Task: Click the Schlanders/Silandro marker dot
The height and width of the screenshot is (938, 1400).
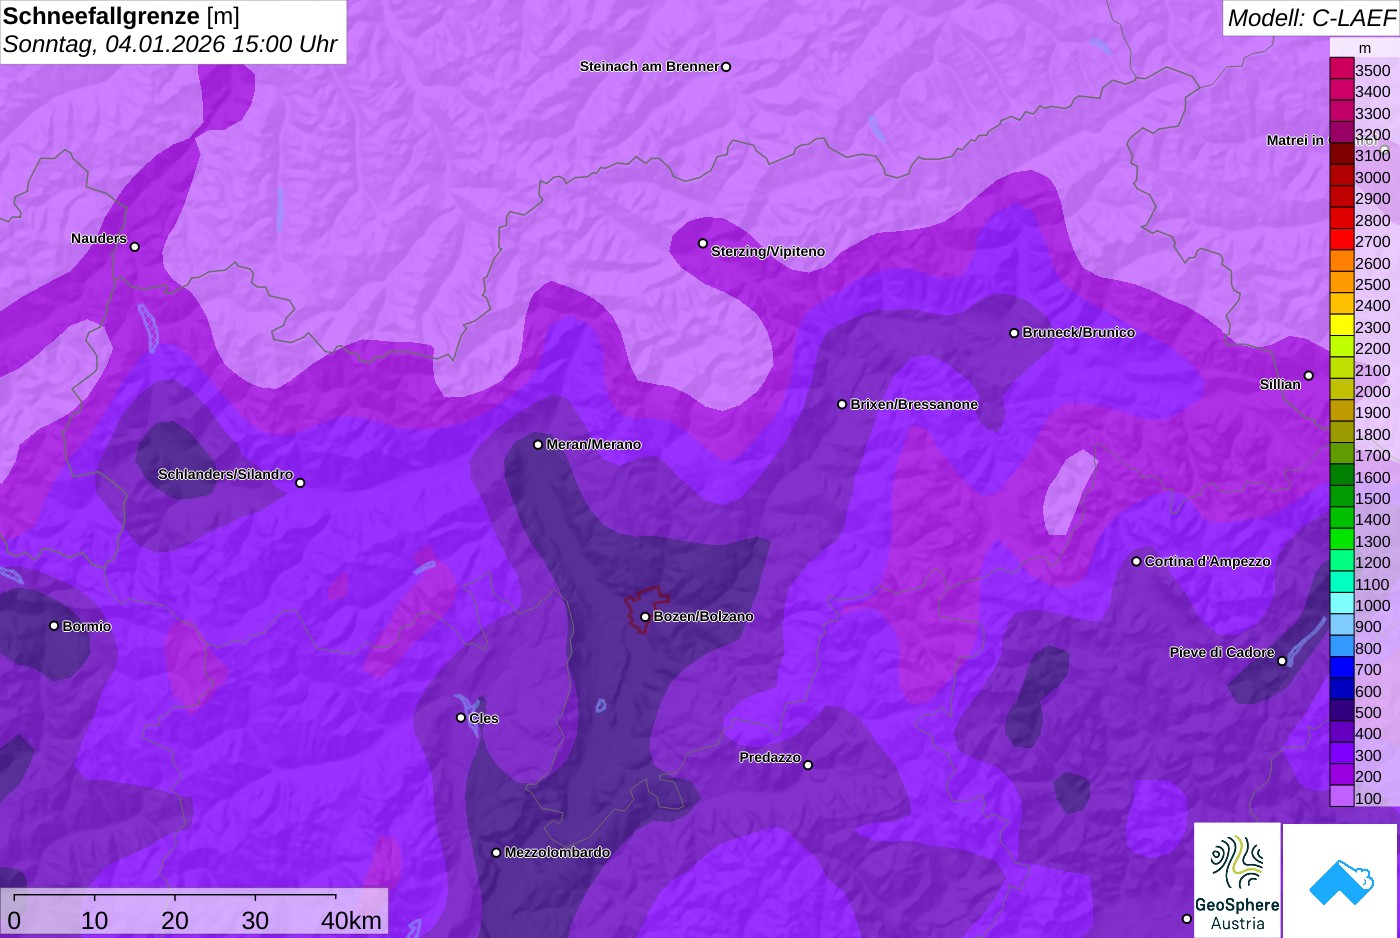Action: pyautogui.click(x=300, y=483)
